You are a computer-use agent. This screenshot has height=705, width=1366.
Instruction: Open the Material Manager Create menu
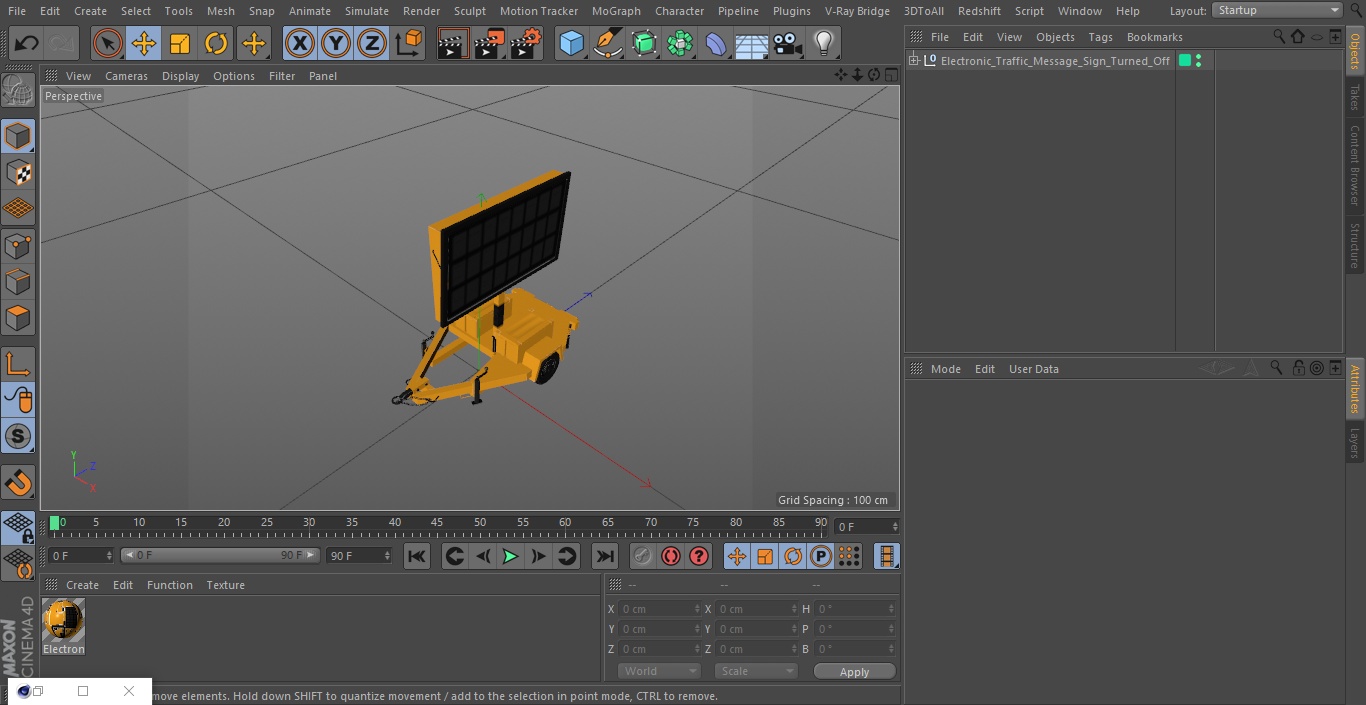coord(82,585)
